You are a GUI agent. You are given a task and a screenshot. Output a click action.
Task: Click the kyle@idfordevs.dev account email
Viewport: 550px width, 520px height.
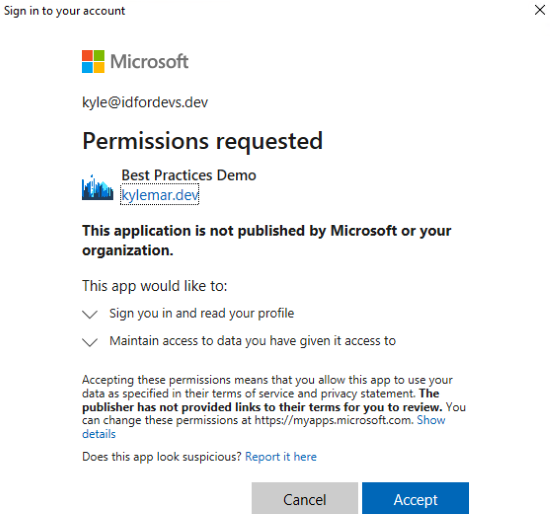tap(145, 102)
